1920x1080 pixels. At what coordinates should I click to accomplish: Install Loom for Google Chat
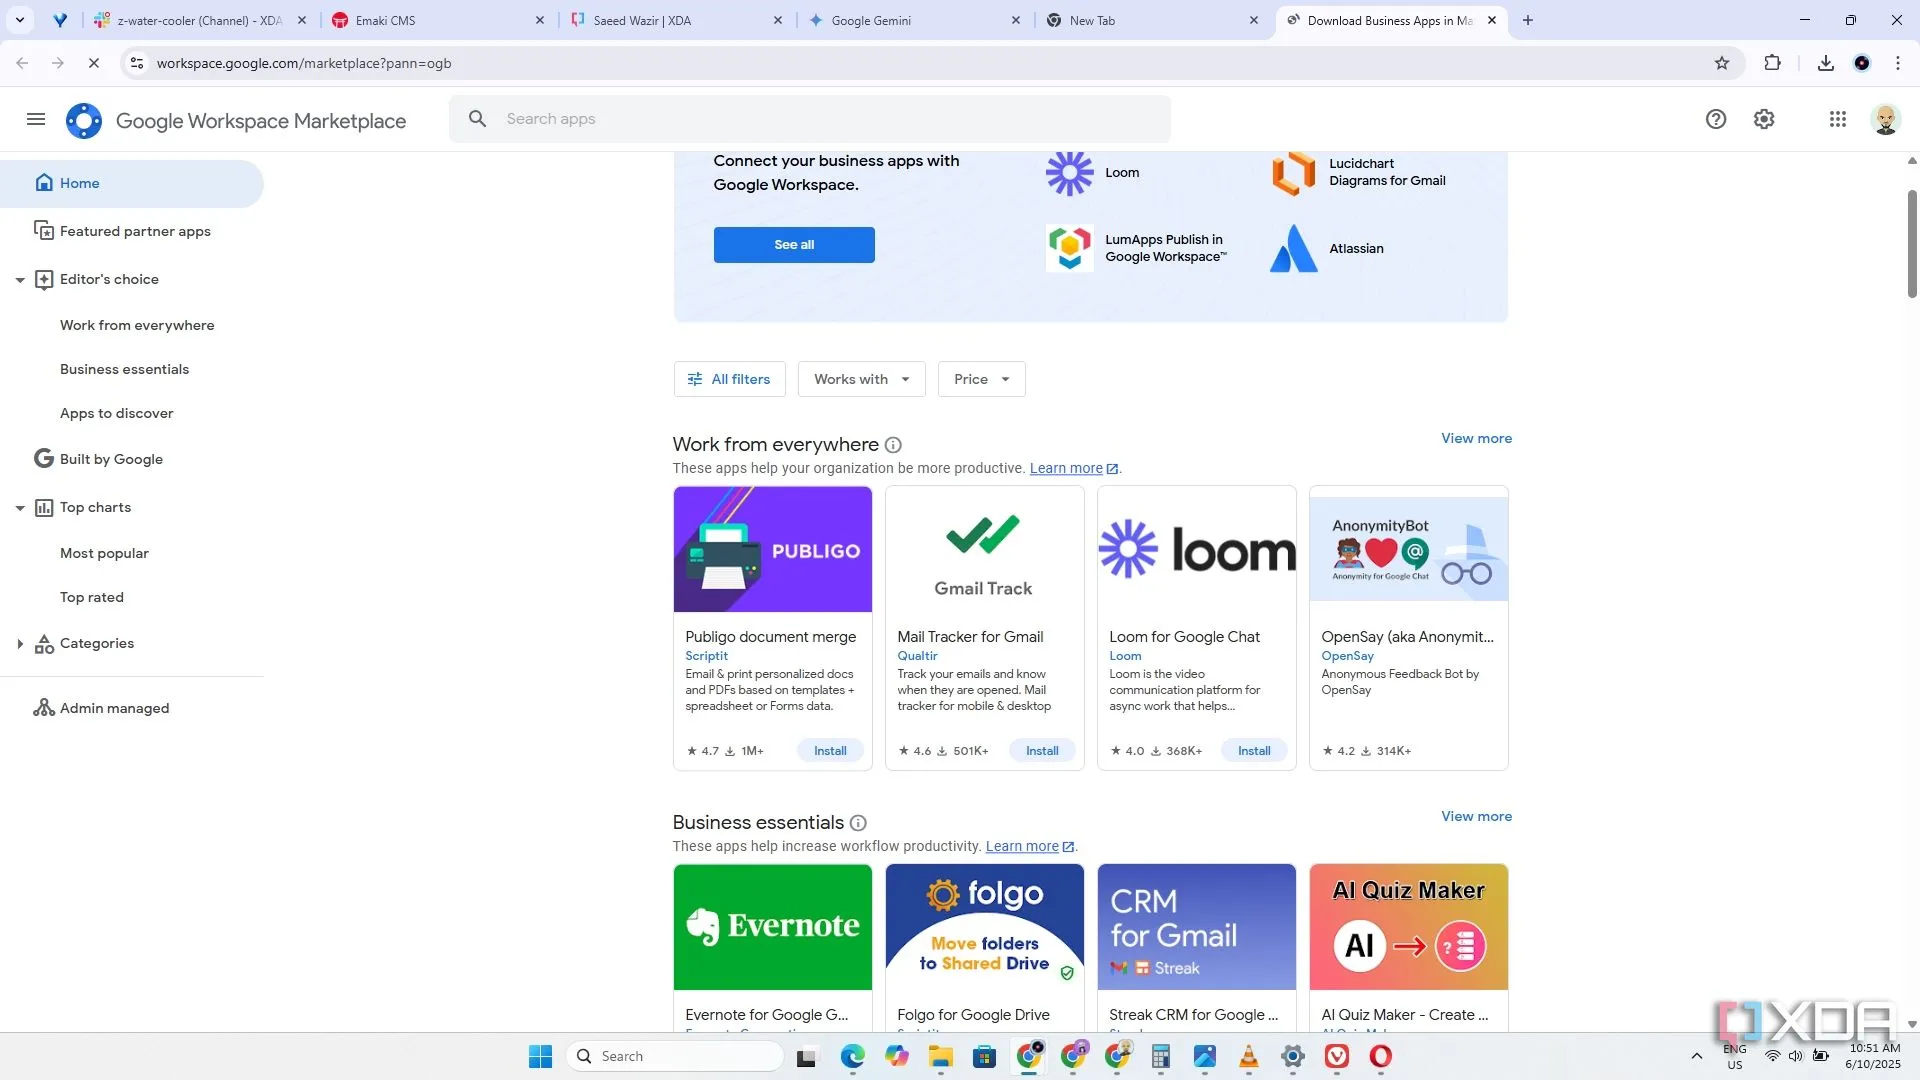1254,751
